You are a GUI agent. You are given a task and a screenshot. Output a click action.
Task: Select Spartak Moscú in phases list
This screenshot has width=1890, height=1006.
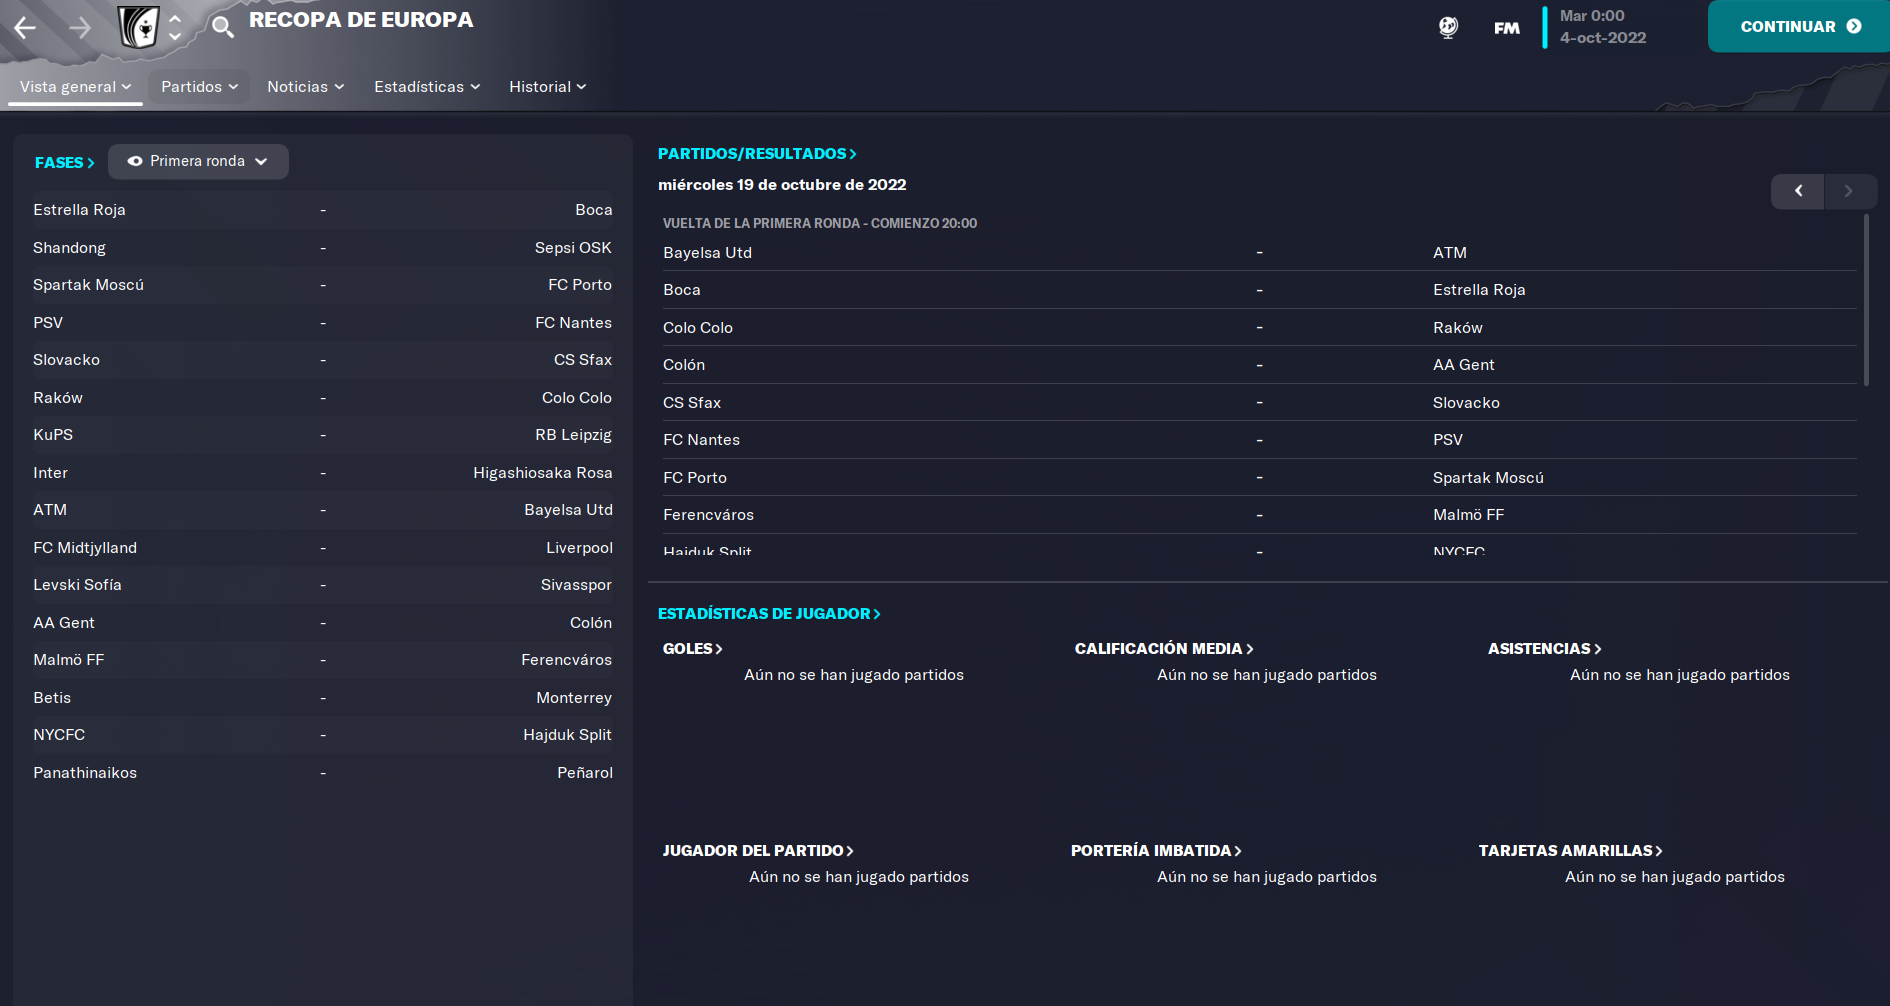(88, 285)
